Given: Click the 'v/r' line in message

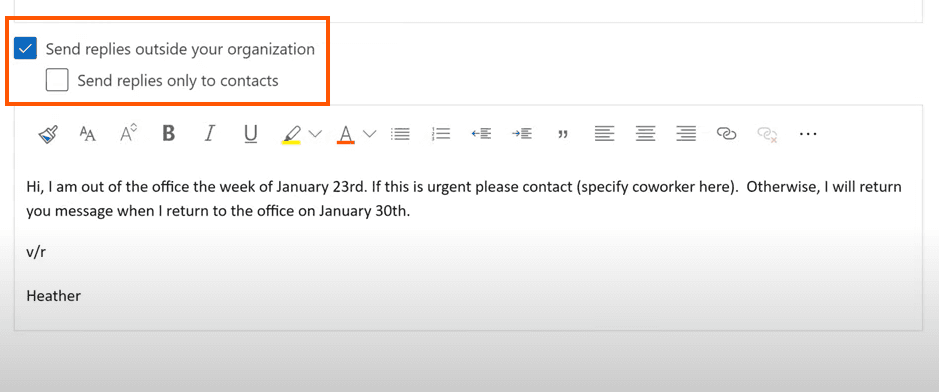Looking at the screenshot, I should 36,252.
